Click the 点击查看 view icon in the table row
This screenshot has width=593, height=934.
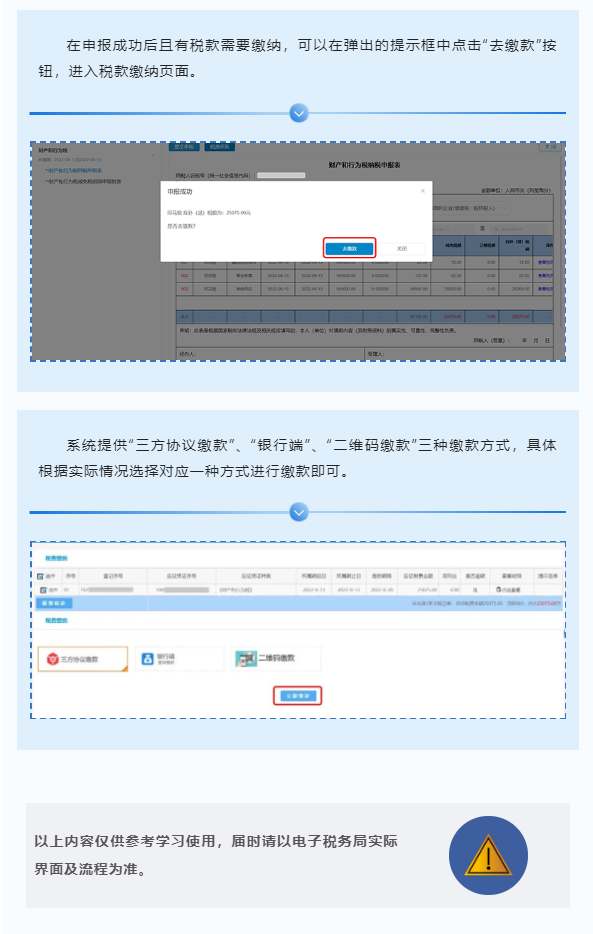coord(499,590)
